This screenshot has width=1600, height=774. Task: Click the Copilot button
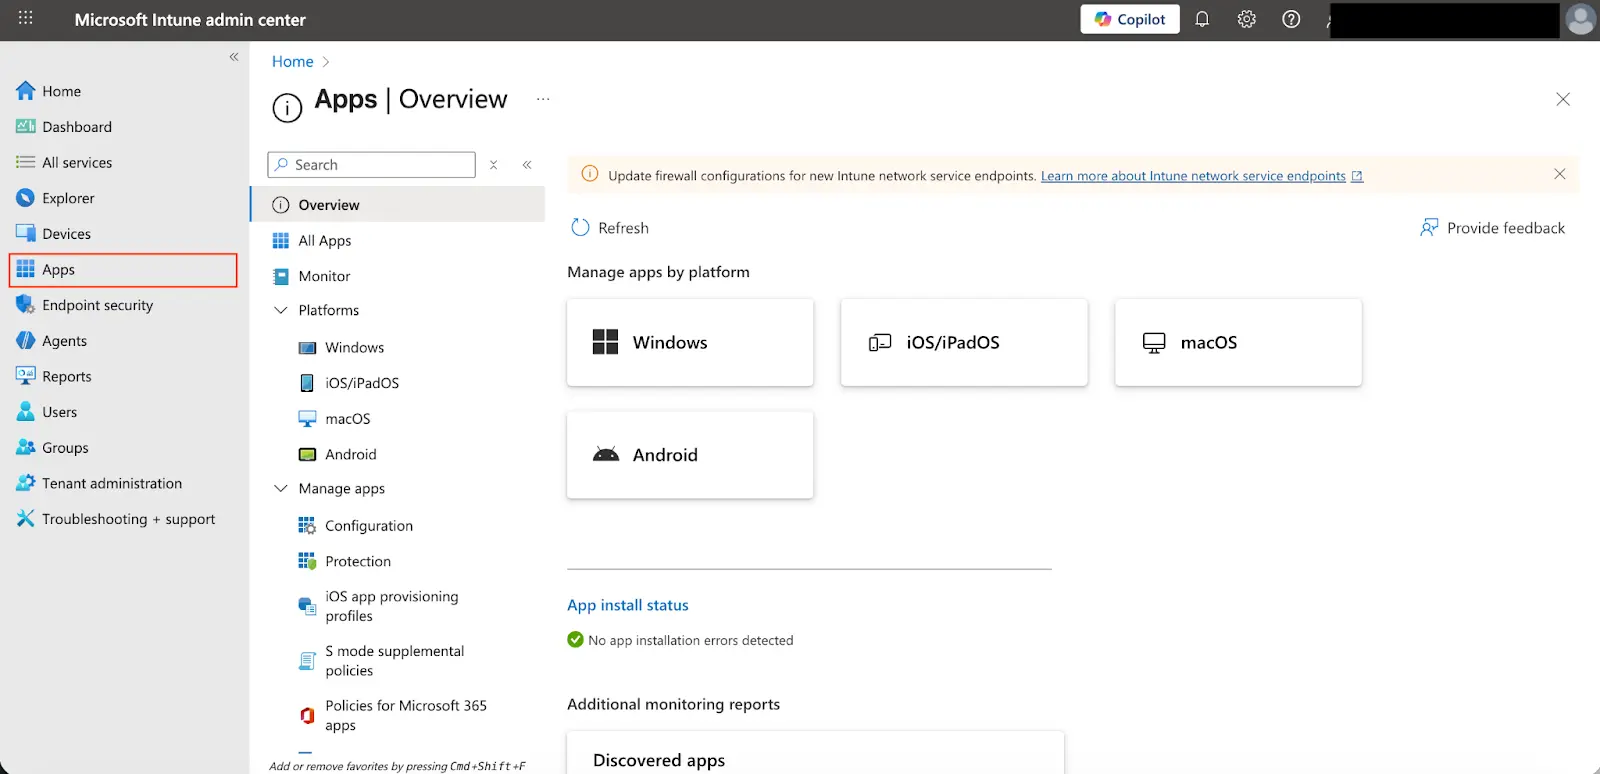pos(1130,19)
